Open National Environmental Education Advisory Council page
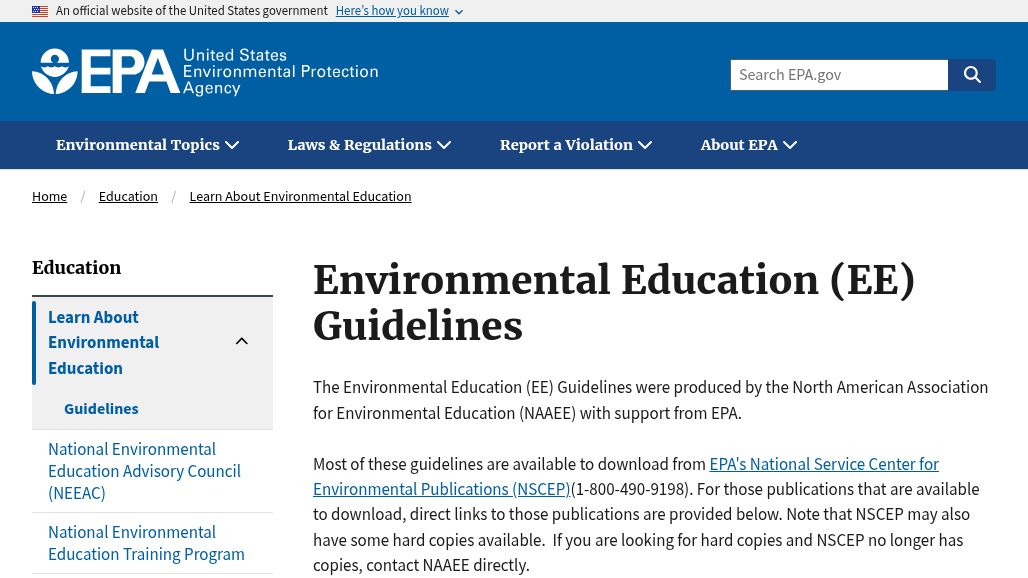This screenshot has height=578, width=1028. 144,471
